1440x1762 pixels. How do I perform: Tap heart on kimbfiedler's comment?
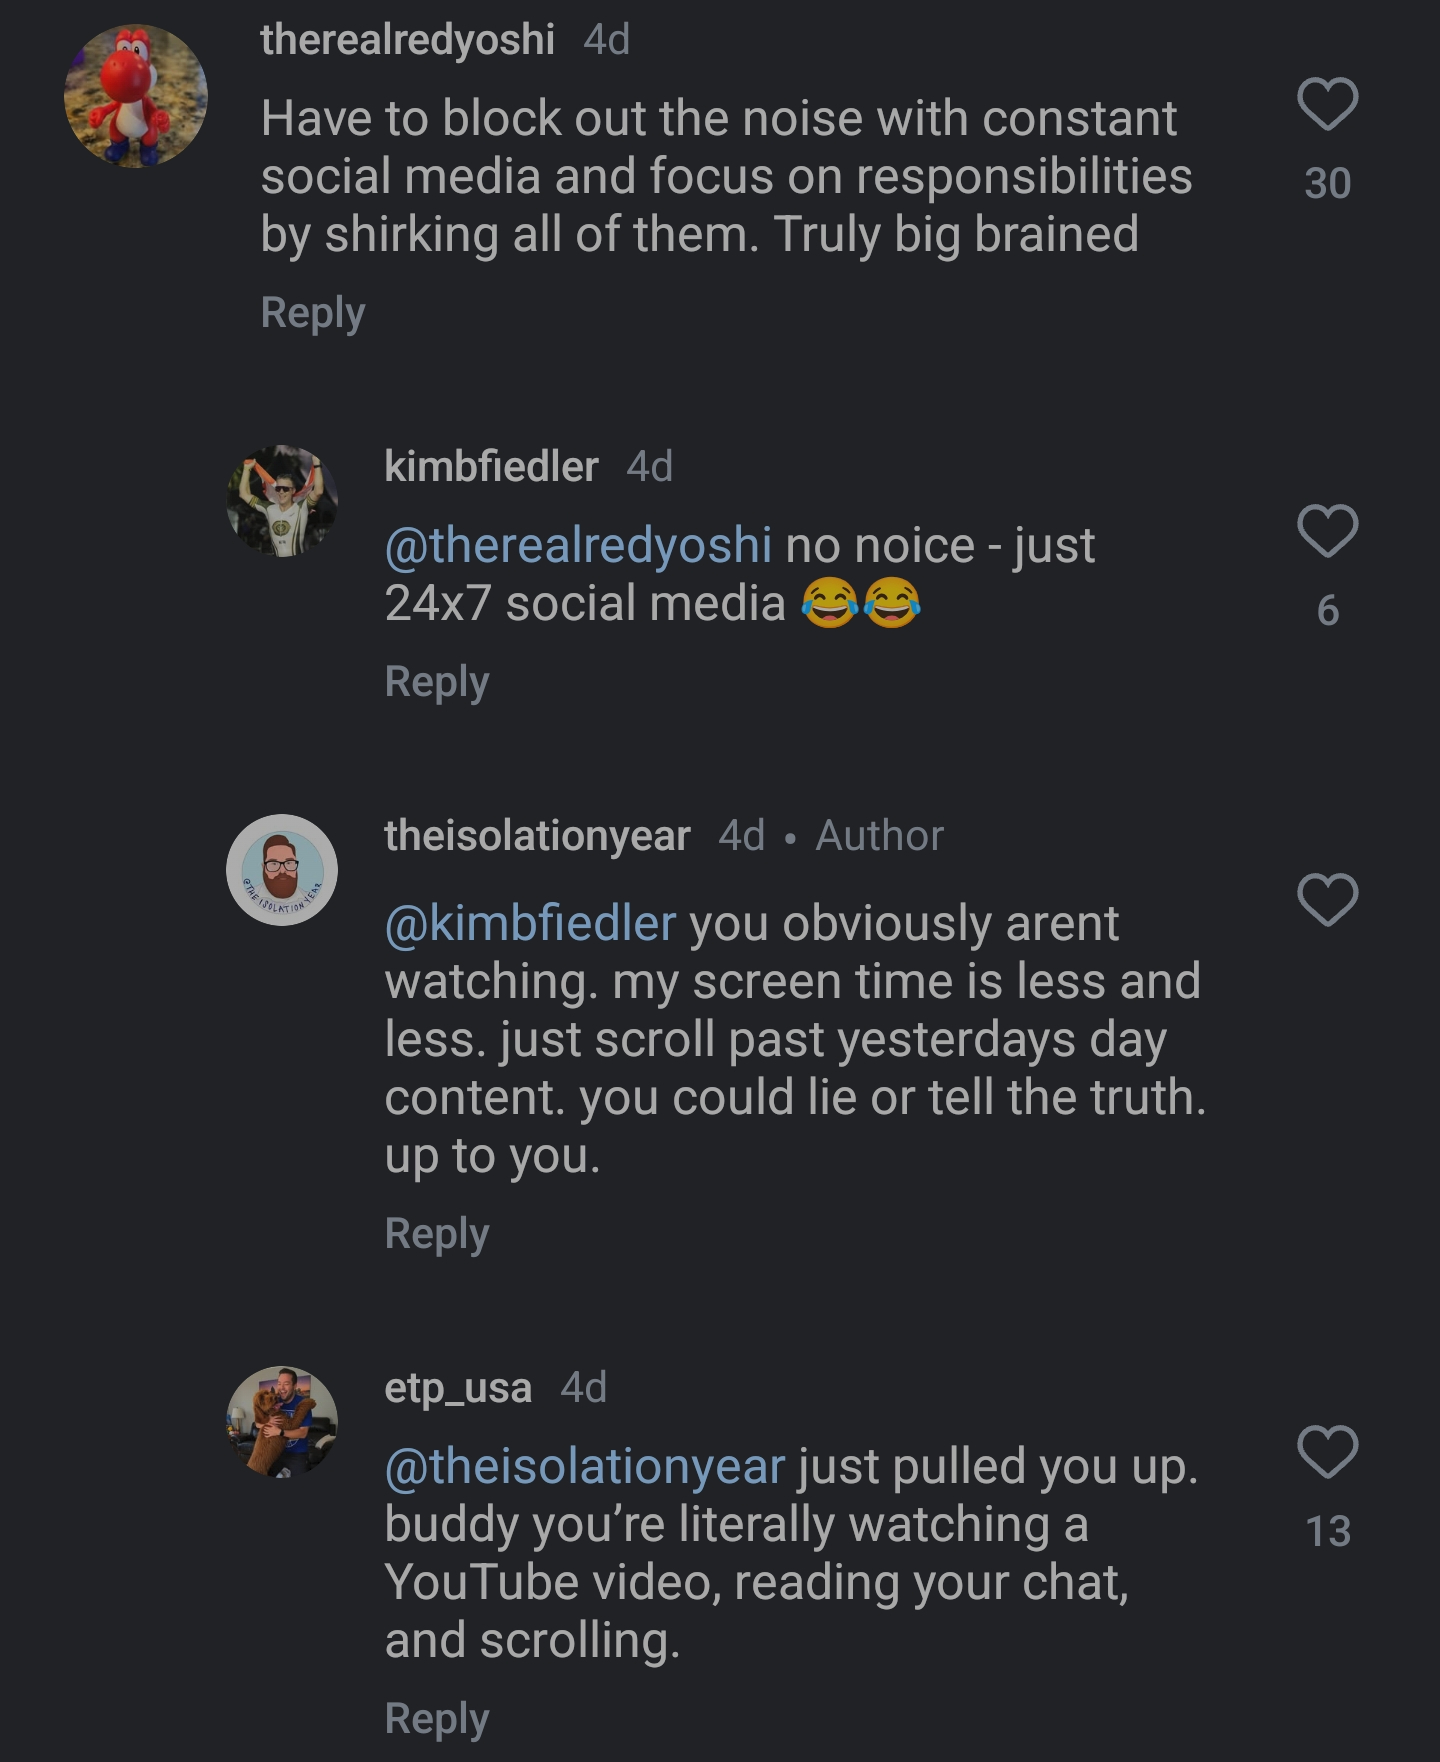point(1327,530)
